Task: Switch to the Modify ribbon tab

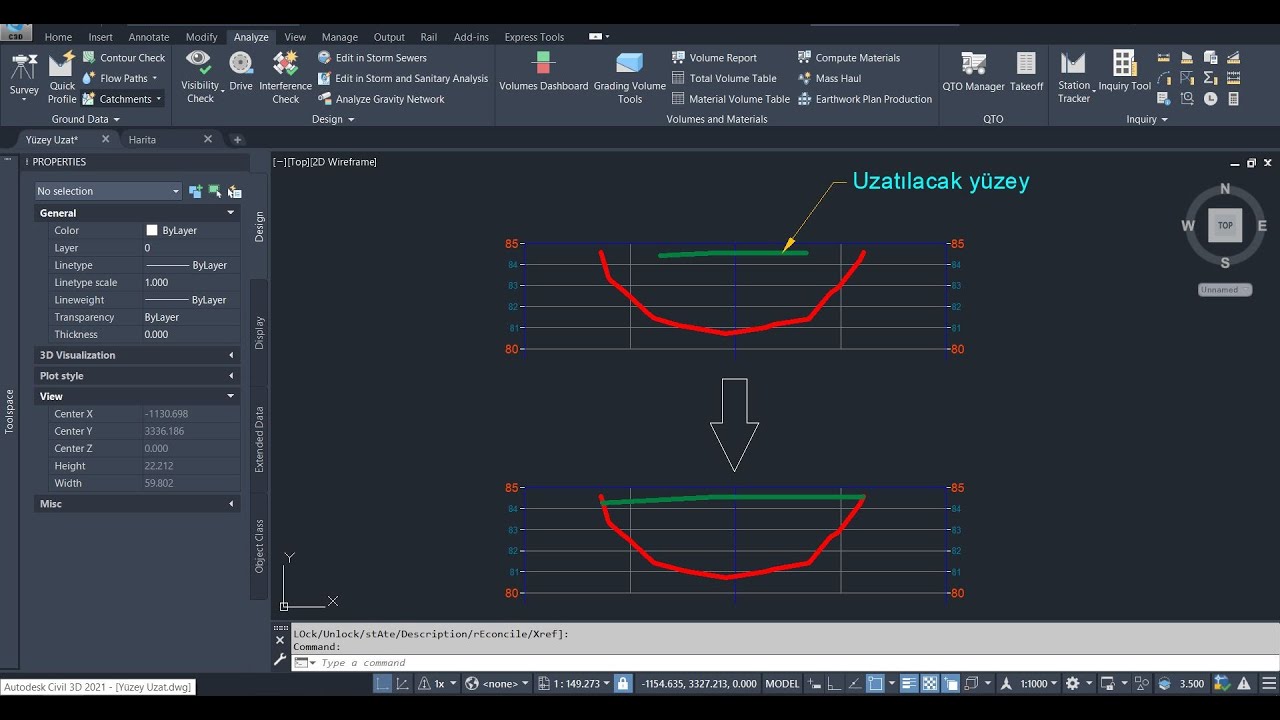Action: coord(201,37)
